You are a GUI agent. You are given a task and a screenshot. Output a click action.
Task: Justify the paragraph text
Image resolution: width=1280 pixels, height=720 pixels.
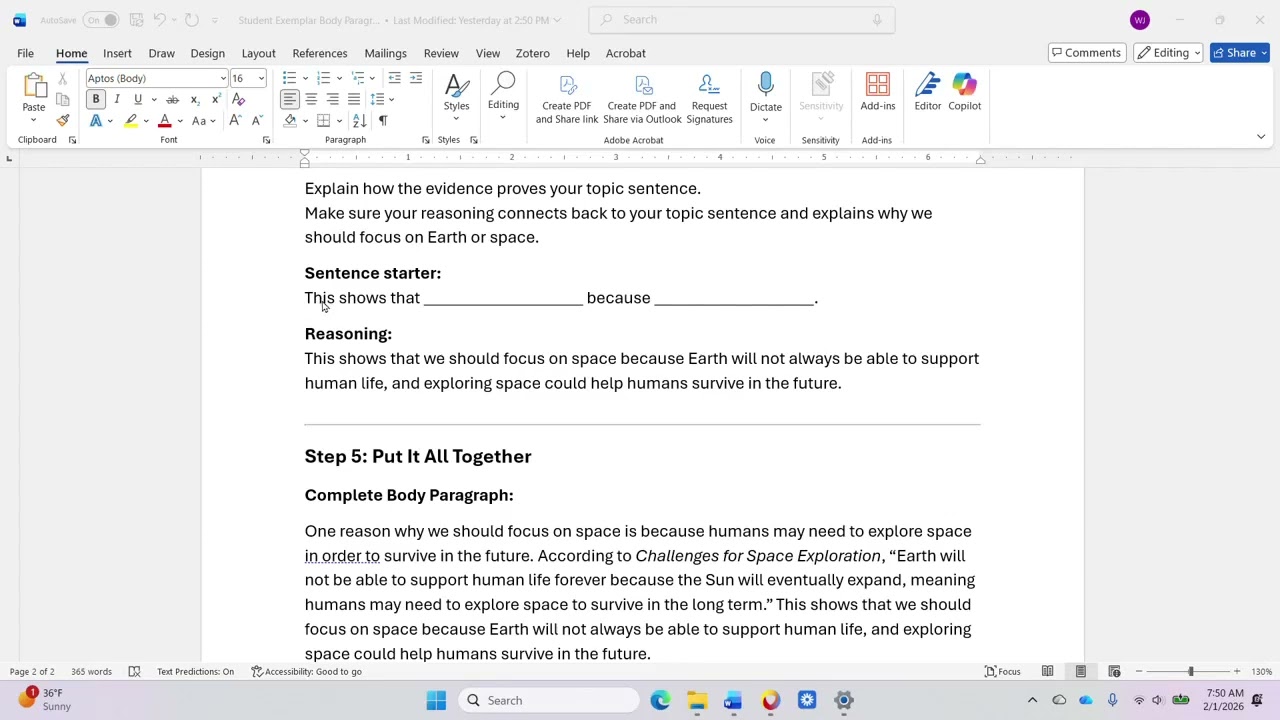354,99
